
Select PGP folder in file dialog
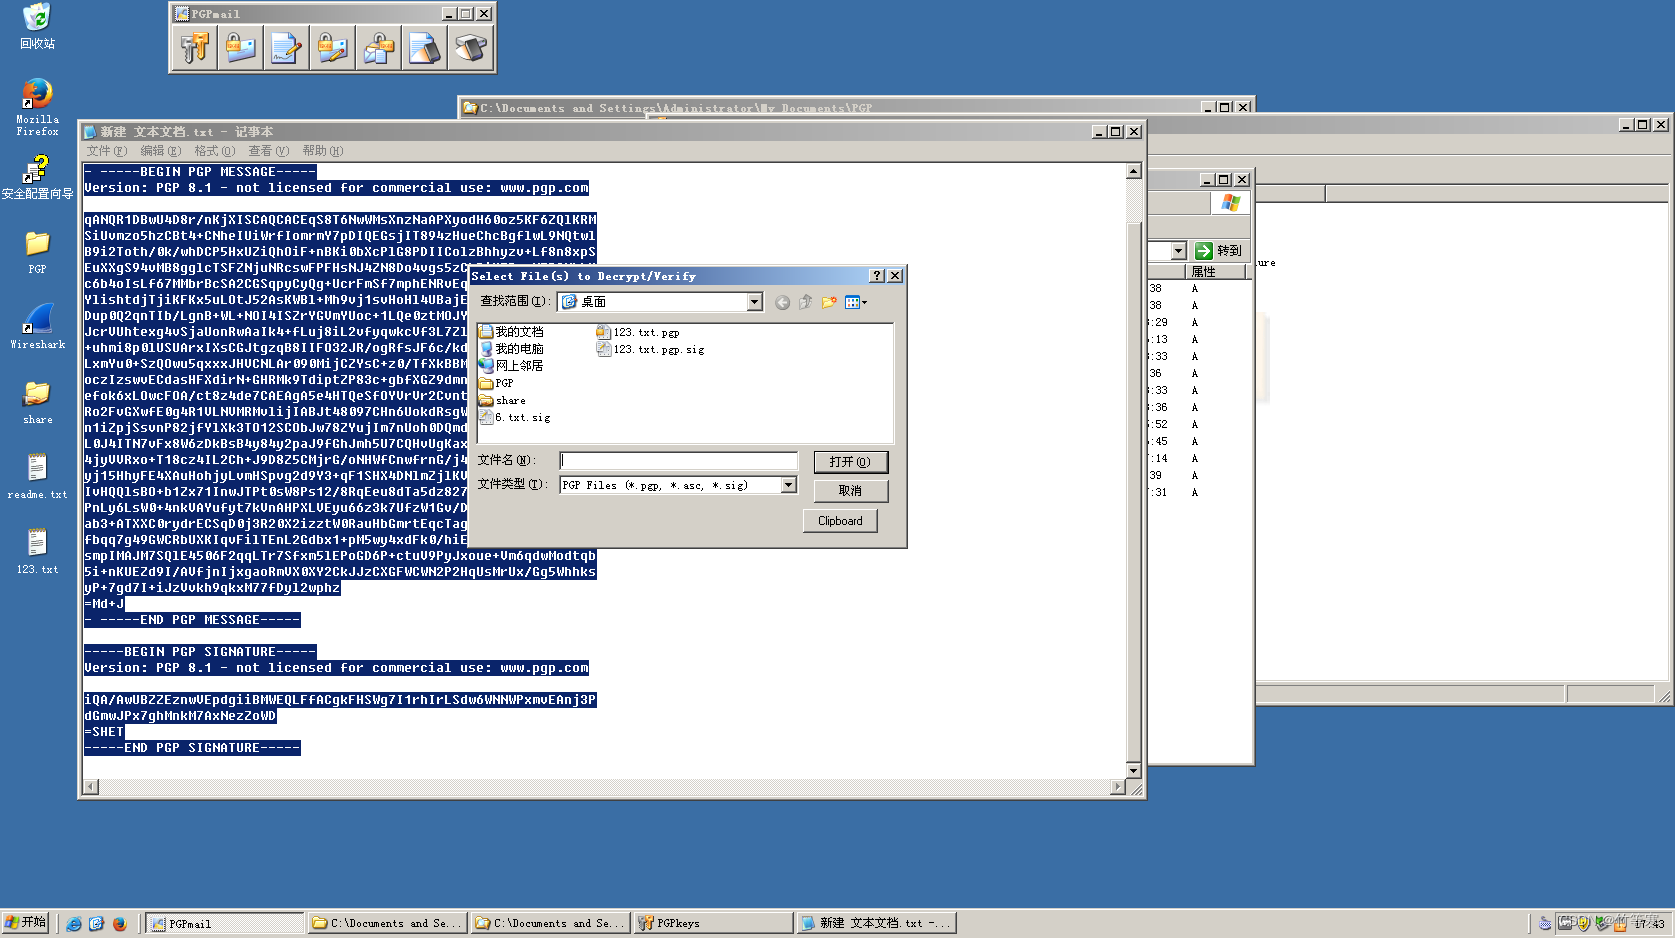pyautogui.click(x=496, y=383)
